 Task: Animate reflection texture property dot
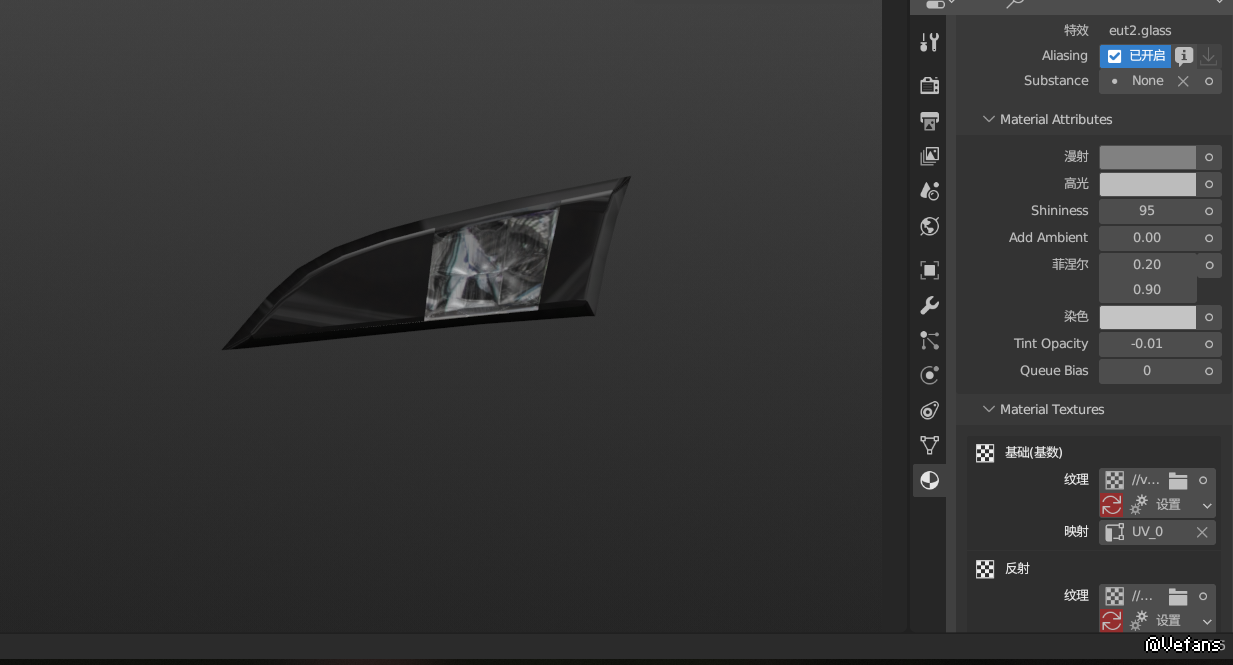(1203, 597)
